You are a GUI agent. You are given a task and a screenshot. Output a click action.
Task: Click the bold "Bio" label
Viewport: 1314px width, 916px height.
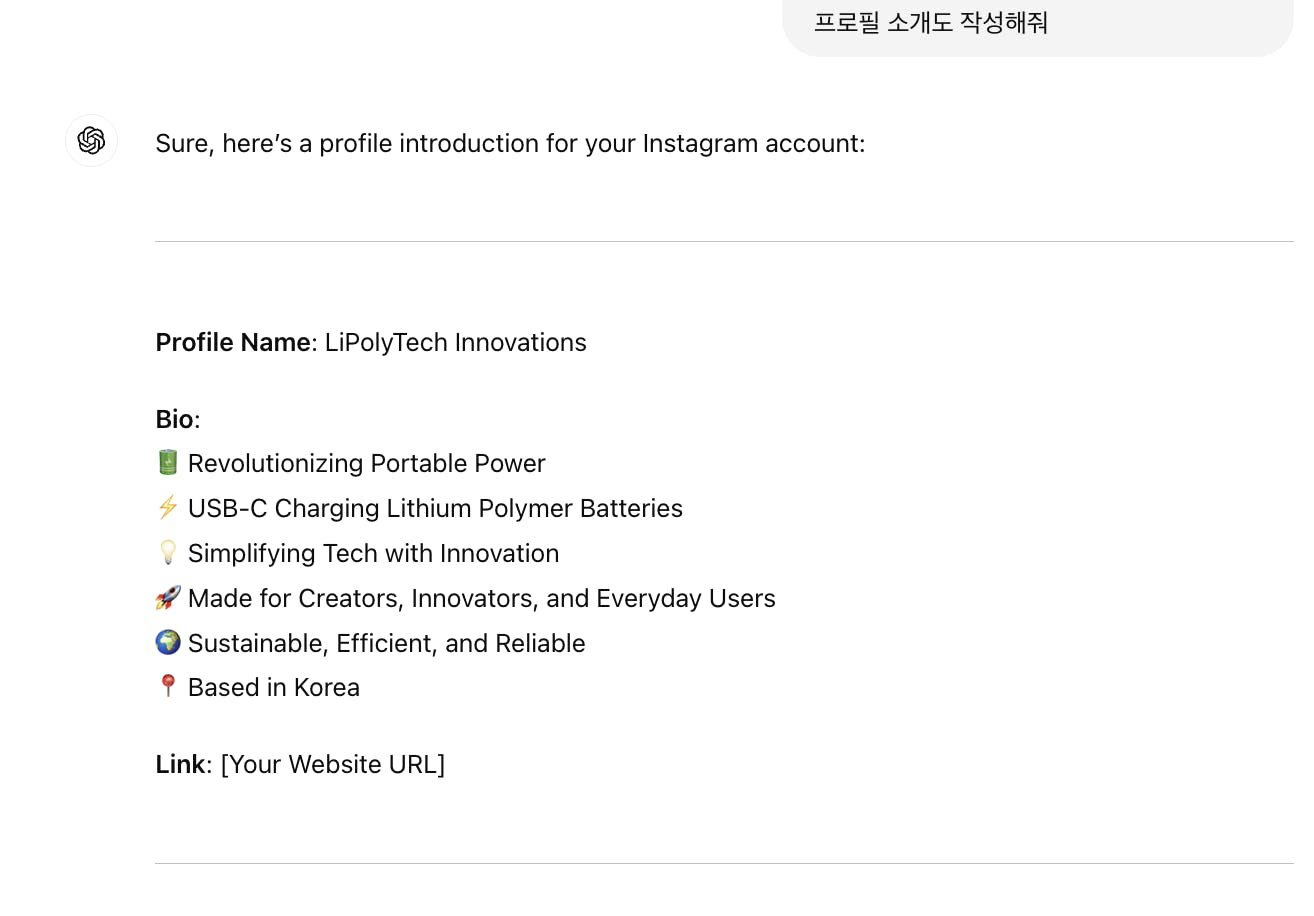[174, 419]
